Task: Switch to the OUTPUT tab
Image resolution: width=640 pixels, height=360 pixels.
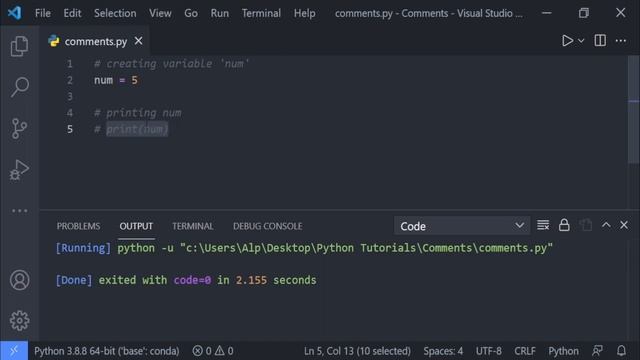Action: (136, 226)
